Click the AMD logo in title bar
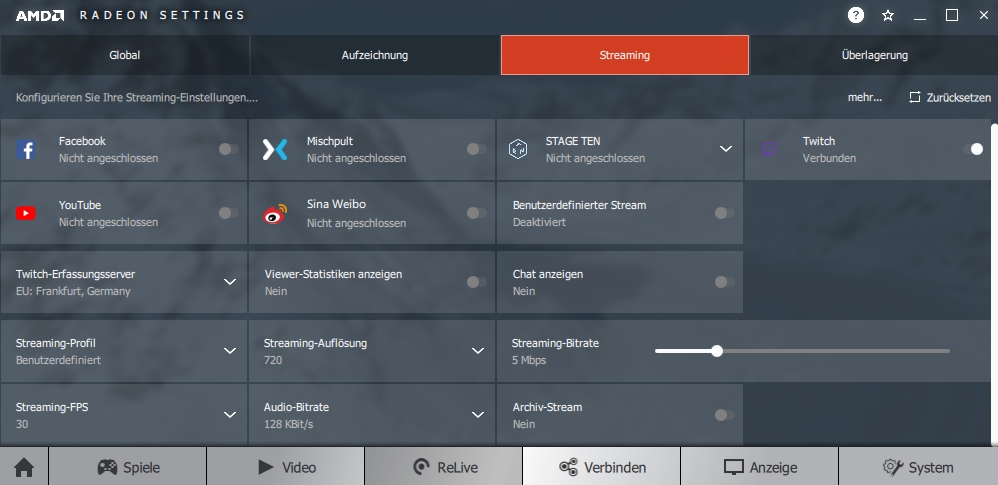This screenshot has width=998, height=485. (39, 15)
